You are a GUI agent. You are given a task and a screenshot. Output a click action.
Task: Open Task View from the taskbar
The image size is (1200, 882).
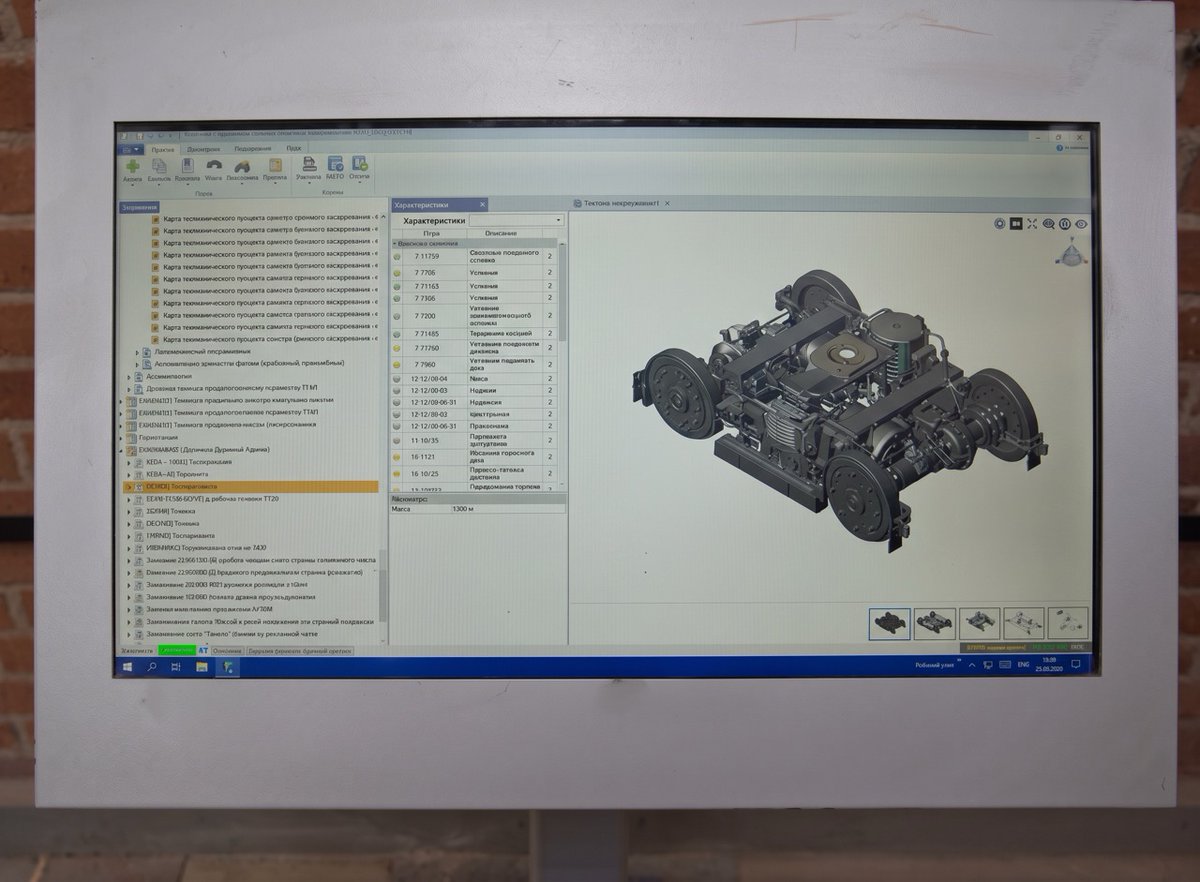point(177,666)
